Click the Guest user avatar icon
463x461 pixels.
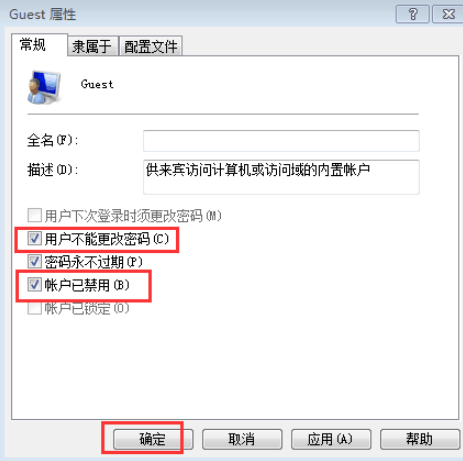[44, 87]
